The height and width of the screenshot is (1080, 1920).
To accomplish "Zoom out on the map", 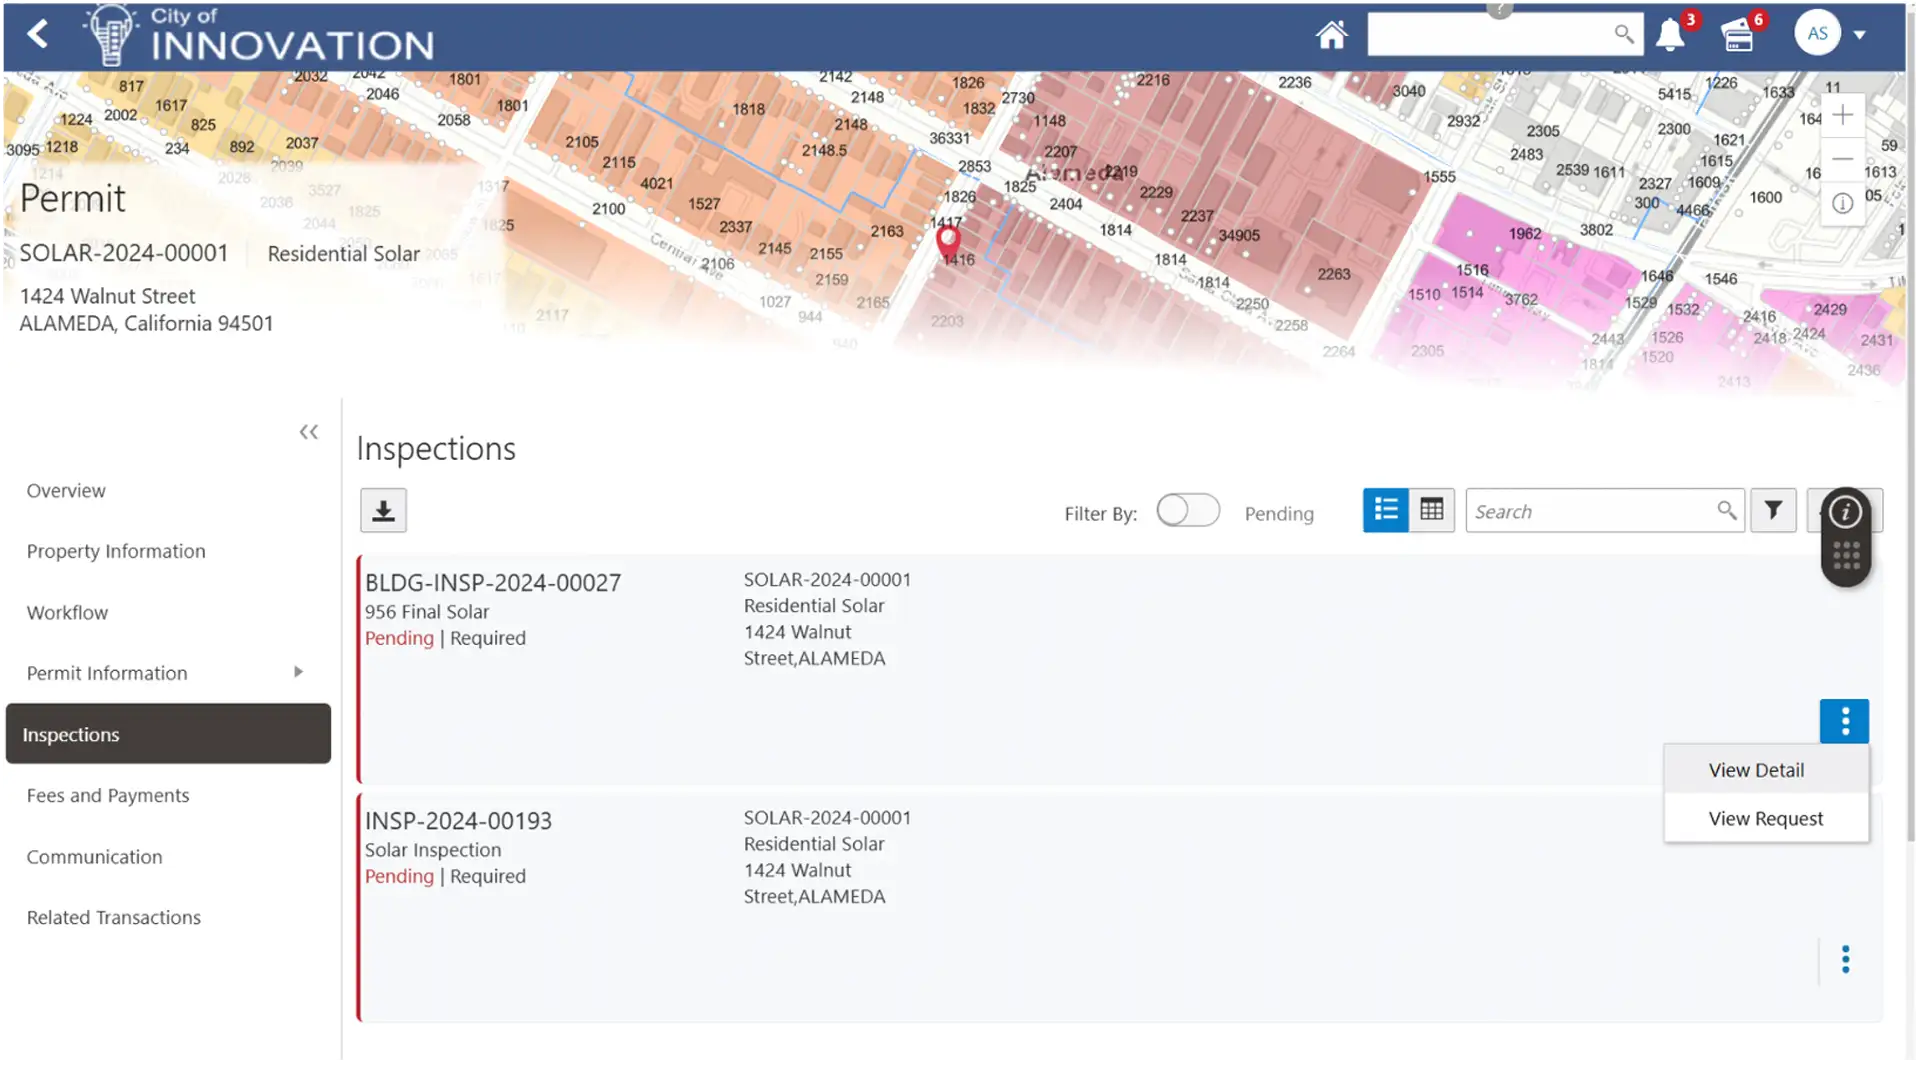I will (x=1842, y=159).
